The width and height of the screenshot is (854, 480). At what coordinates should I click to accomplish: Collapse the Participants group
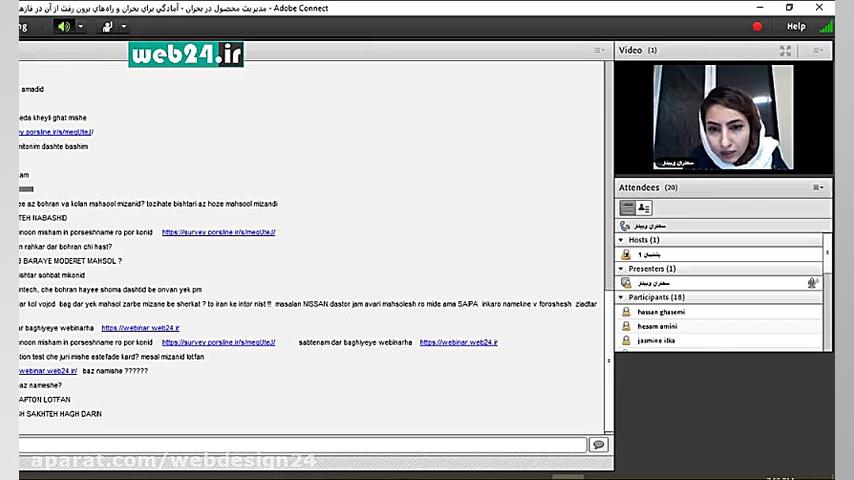pos(621,297)
